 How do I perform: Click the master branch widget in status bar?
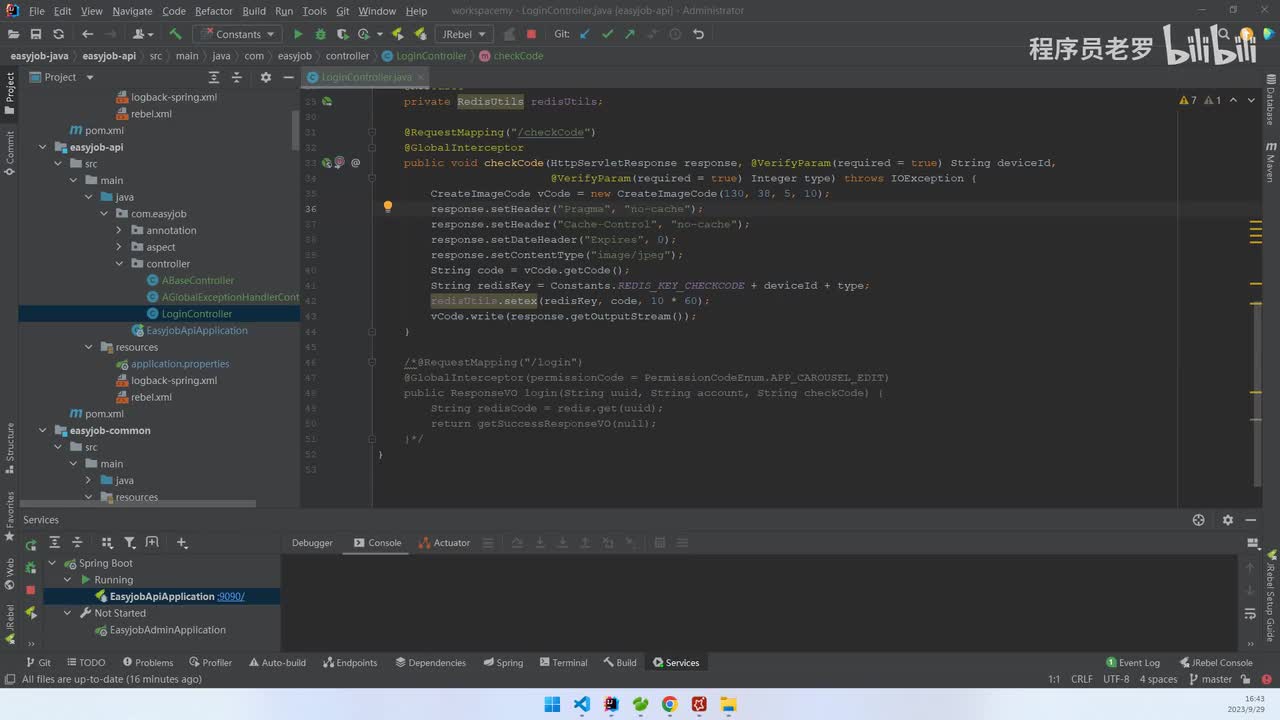click(x=1210, y=679)
